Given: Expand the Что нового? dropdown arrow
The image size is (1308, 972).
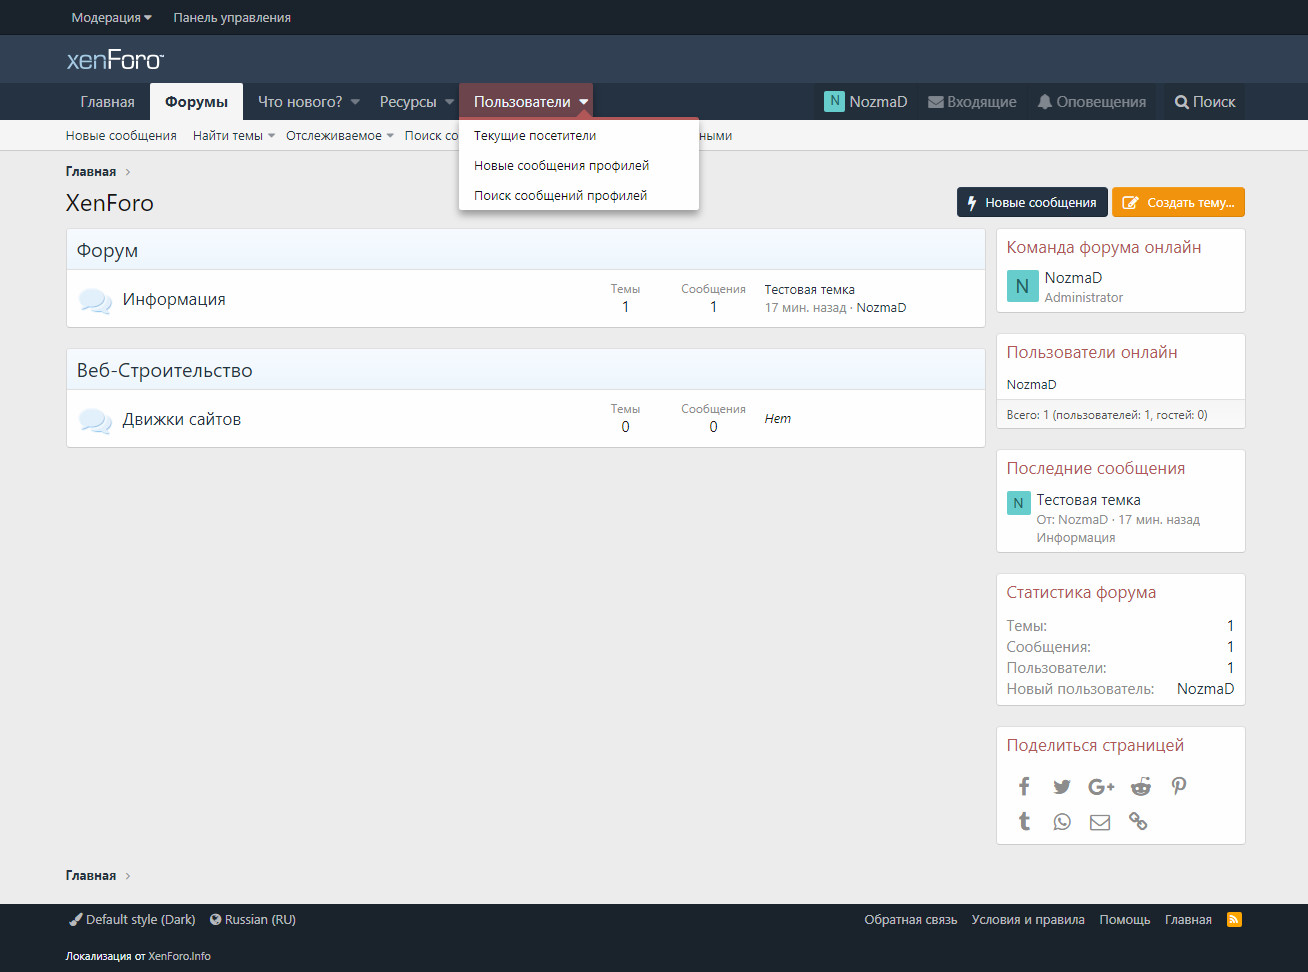Looking at the screenshot, I should pos(355,102).
